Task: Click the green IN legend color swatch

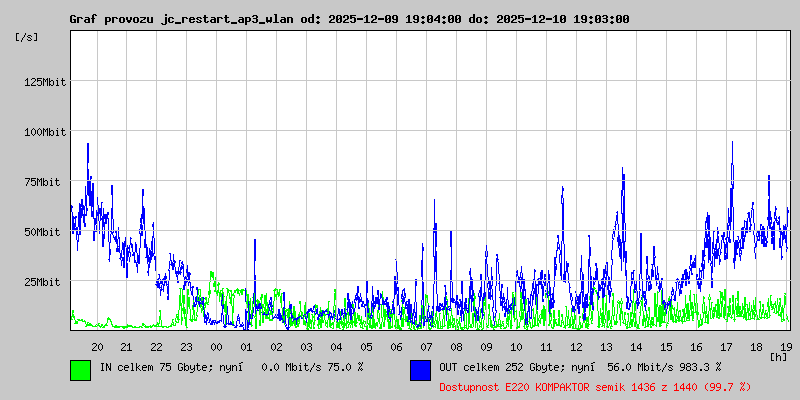Action: [x=80, y=369]
